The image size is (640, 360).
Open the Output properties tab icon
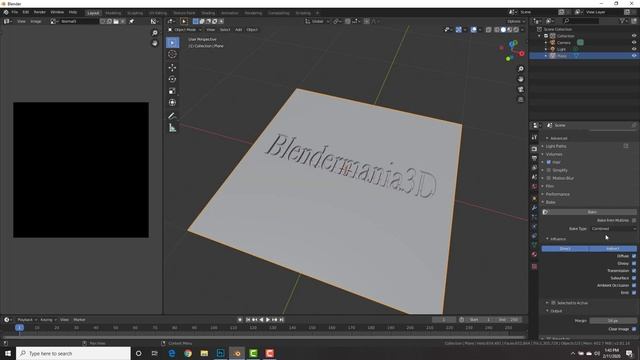click(x=534, y=158)
